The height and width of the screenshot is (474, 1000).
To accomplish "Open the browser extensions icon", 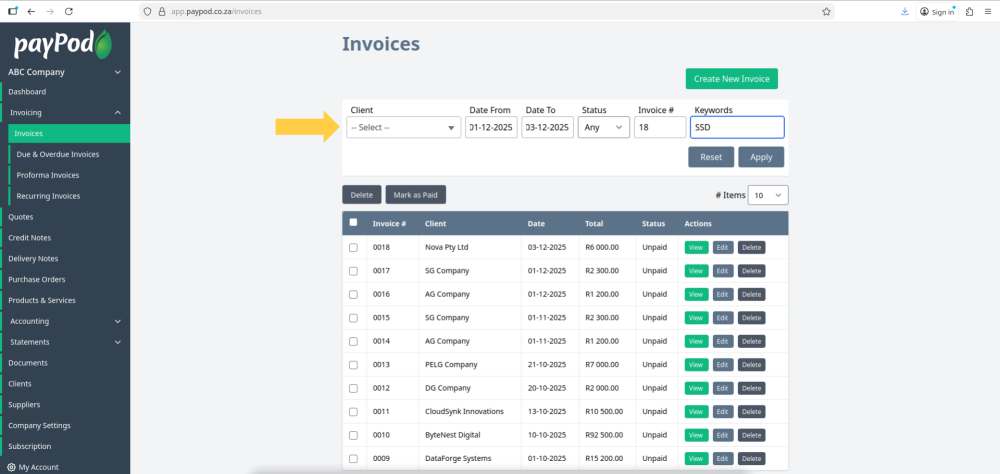I will pyautogui.click(x=969, y=11).
